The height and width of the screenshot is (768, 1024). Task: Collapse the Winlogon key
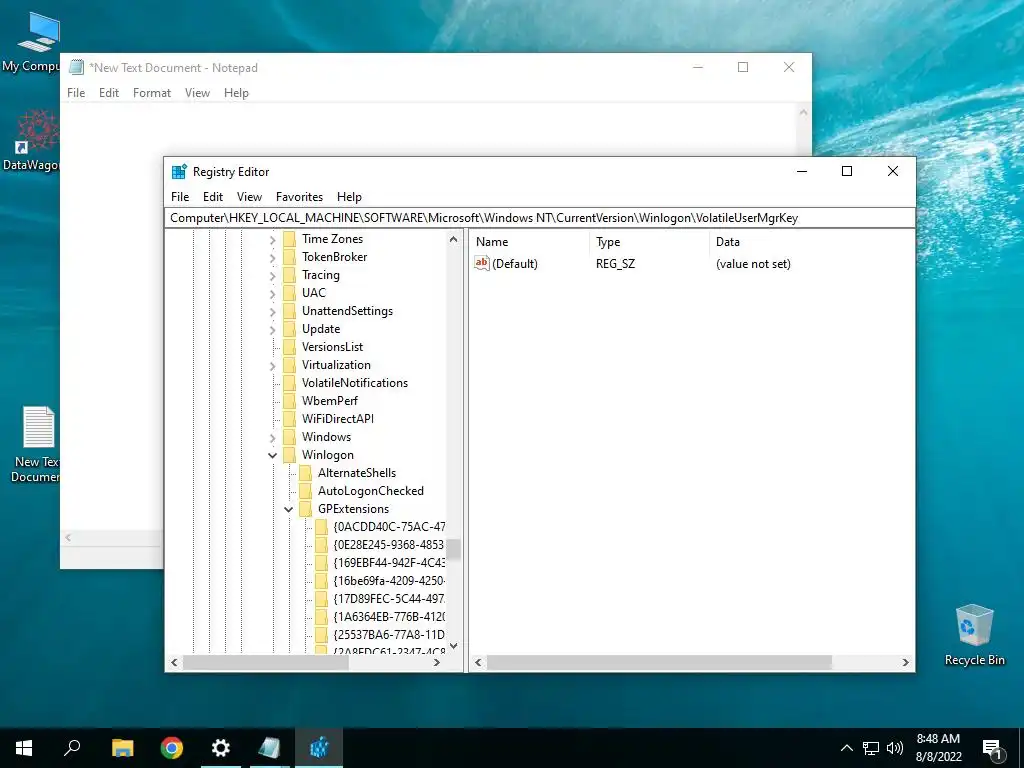[x=272, y=455]
